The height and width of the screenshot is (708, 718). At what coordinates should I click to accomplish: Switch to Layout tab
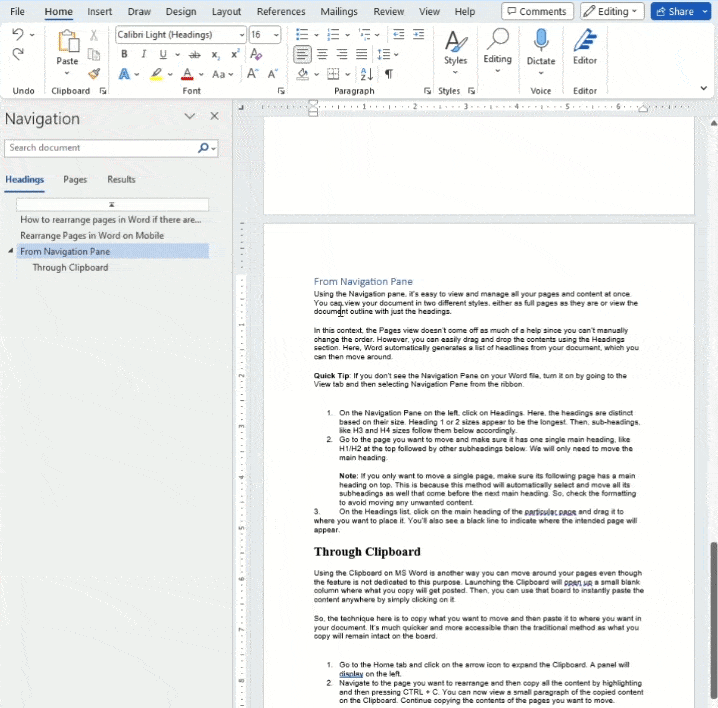(x=226, y=11)
